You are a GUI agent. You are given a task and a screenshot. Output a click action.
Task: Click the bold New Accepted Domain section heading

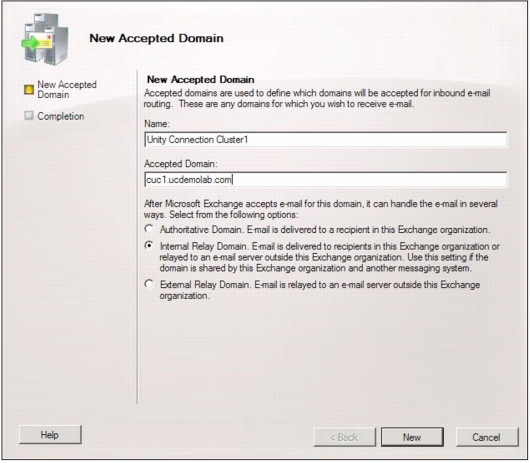tap(200, 80)
